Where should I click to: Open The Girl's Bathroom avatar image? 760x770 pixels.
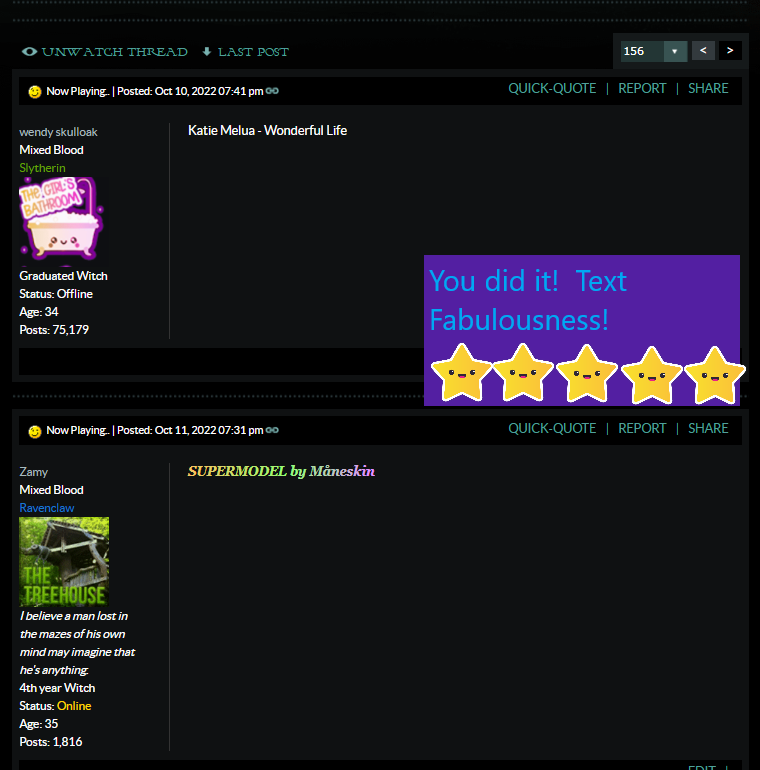[x=64, y=221]
